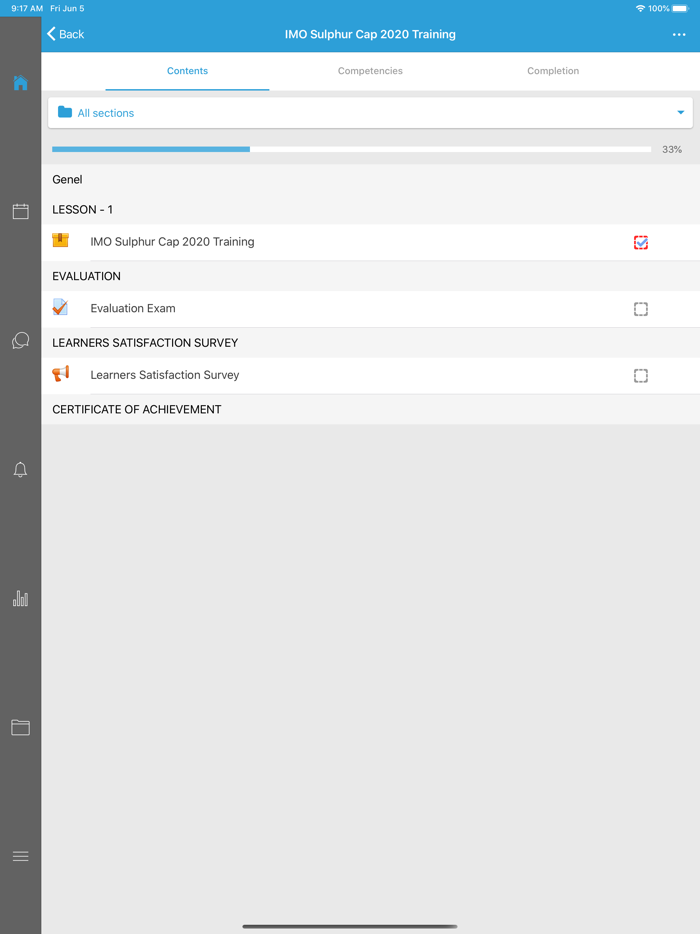Toggle completion checkbox for IMO Sulphur Cap Training
The image size is (700, 934).
coord(640,242)
